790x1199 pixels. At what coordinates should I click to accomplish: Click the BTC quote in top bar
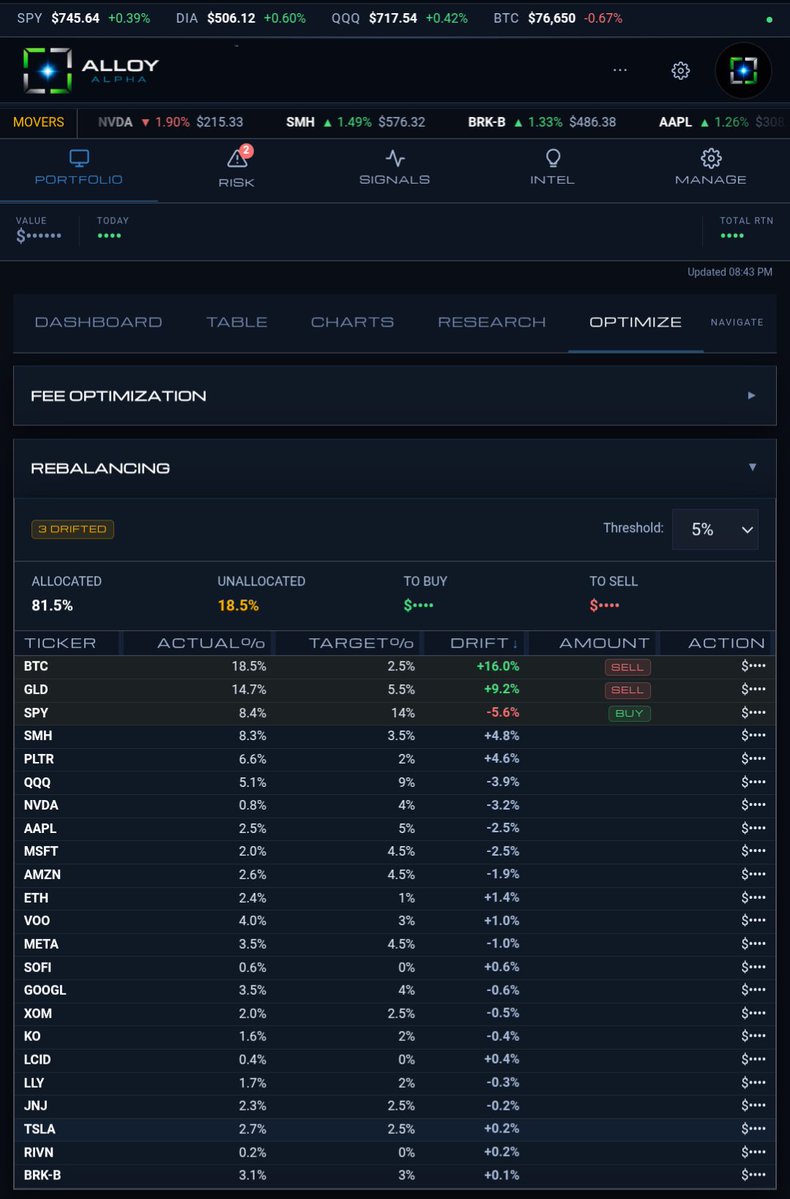[x=558, y=18]
